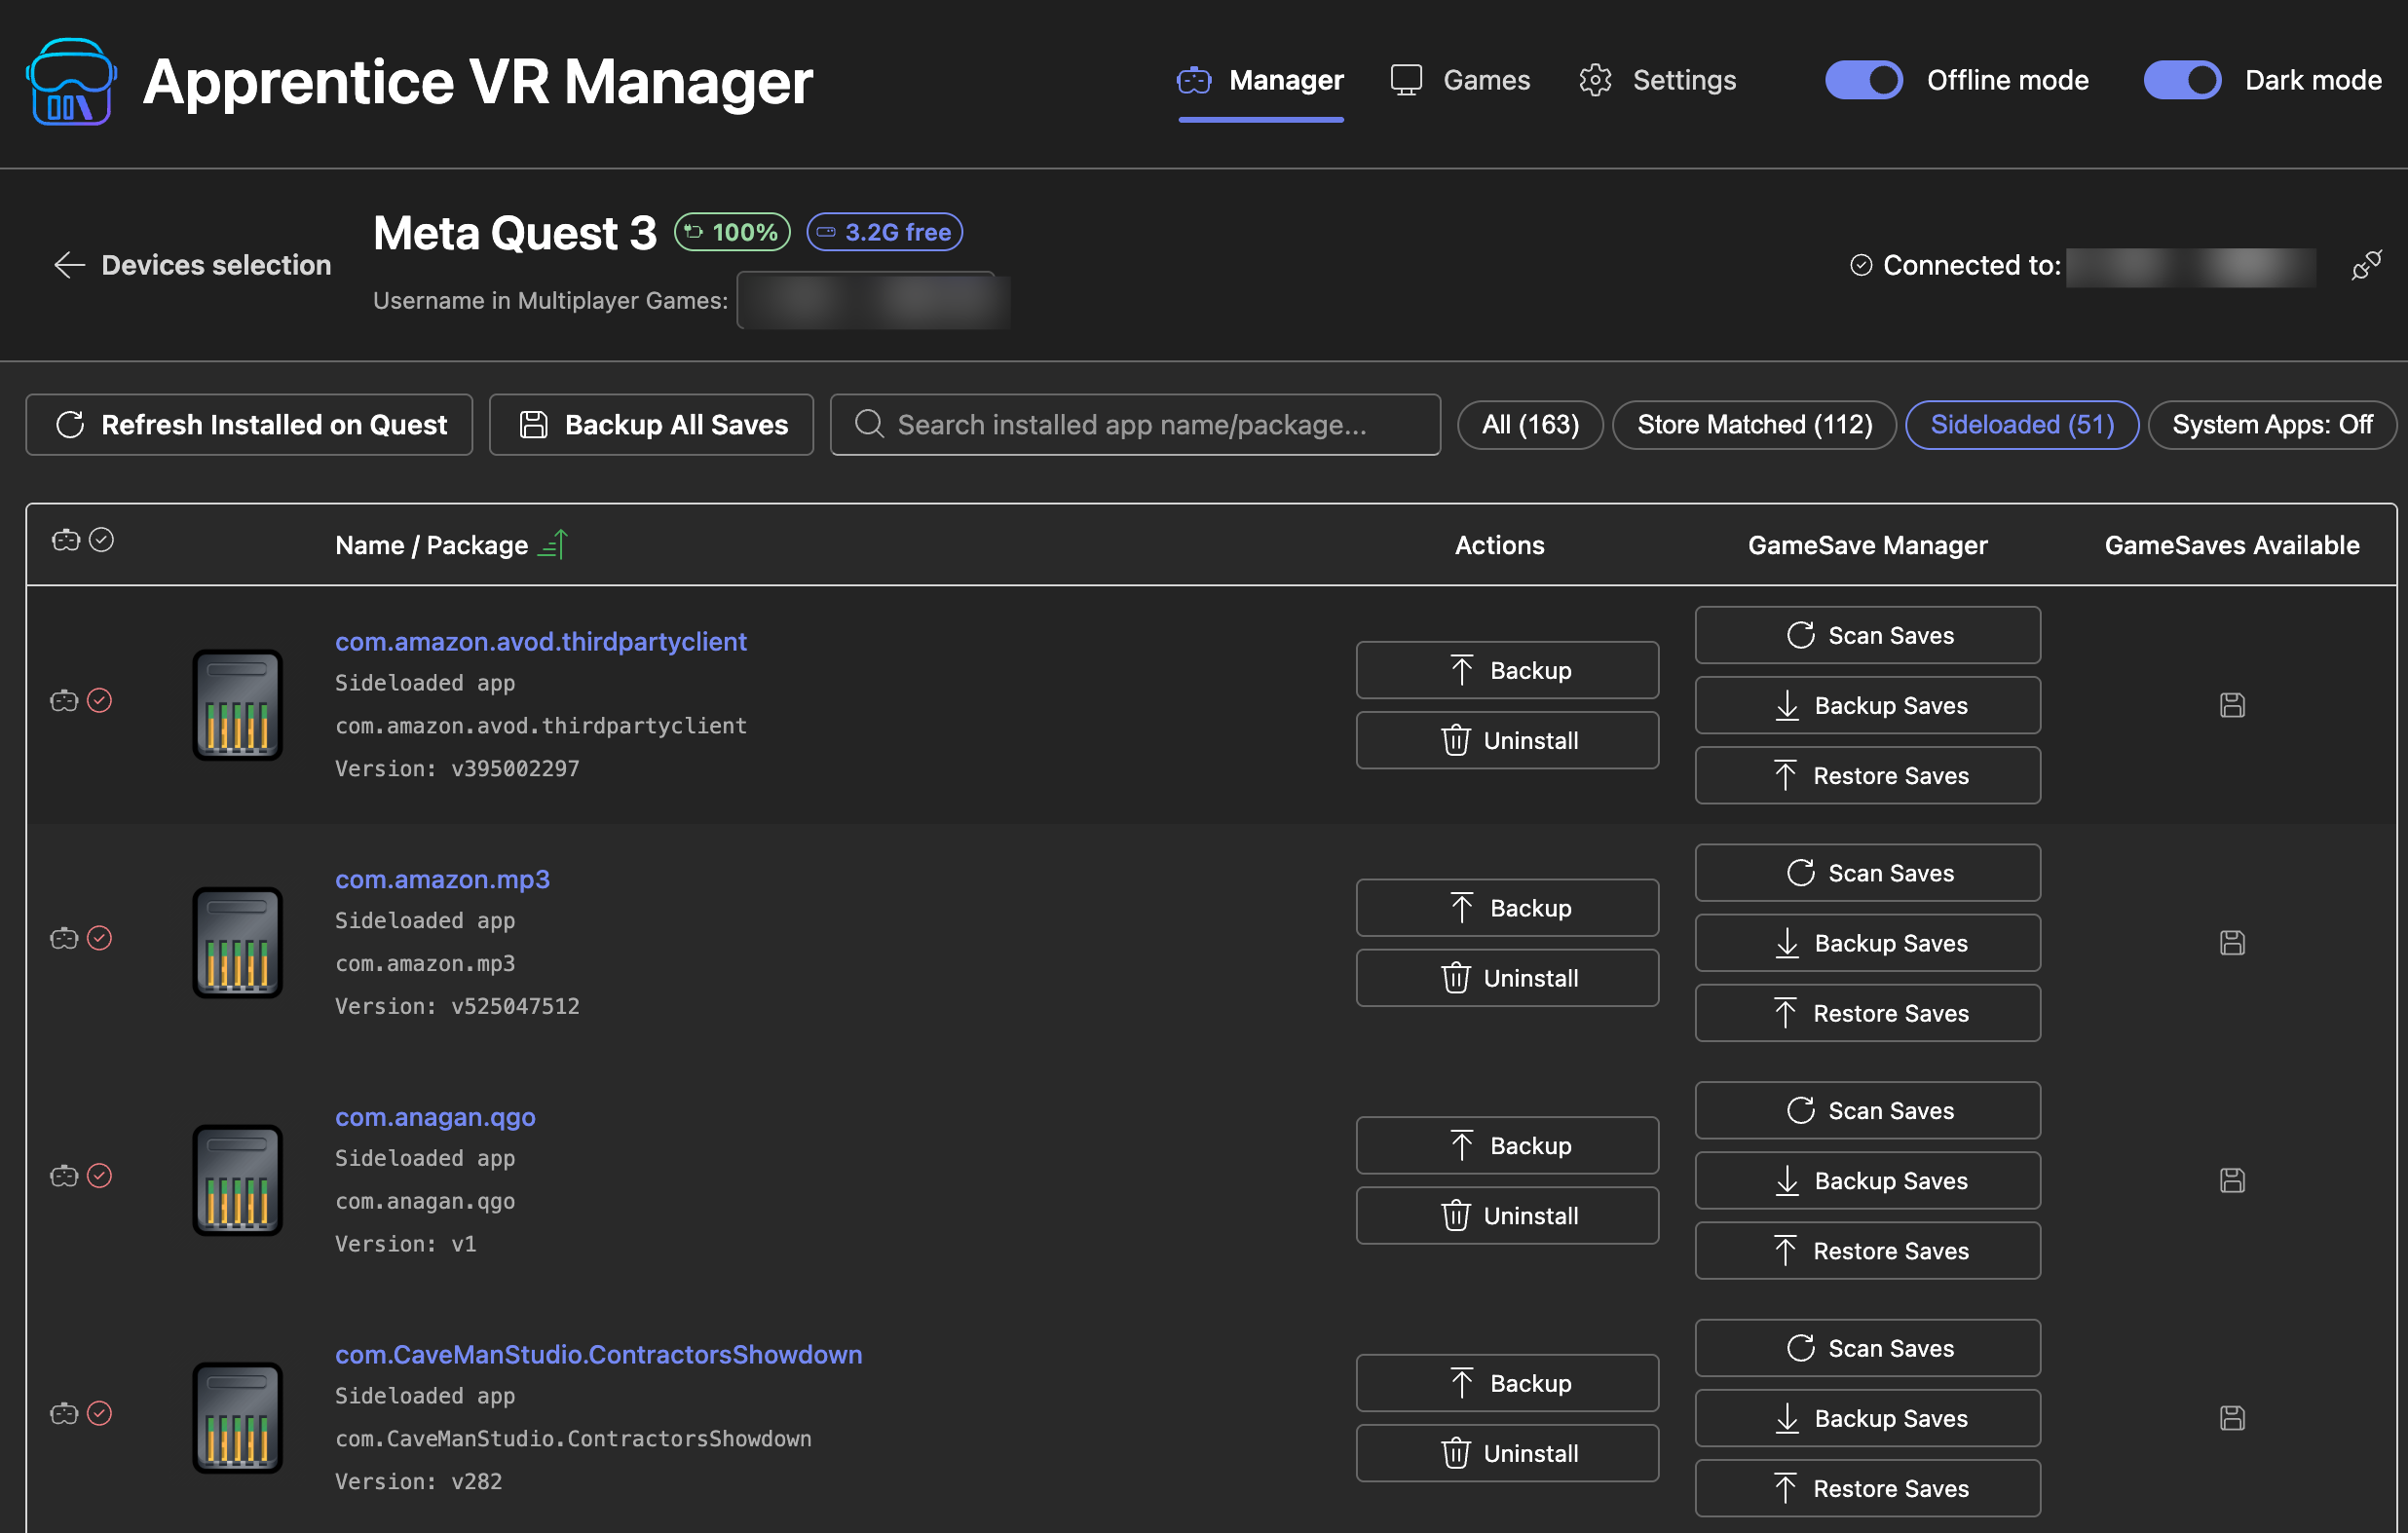Click the disconnect plug icon next to Connected to
This screenshot has height=1533, width=2408.
(x=2365, y=265)
